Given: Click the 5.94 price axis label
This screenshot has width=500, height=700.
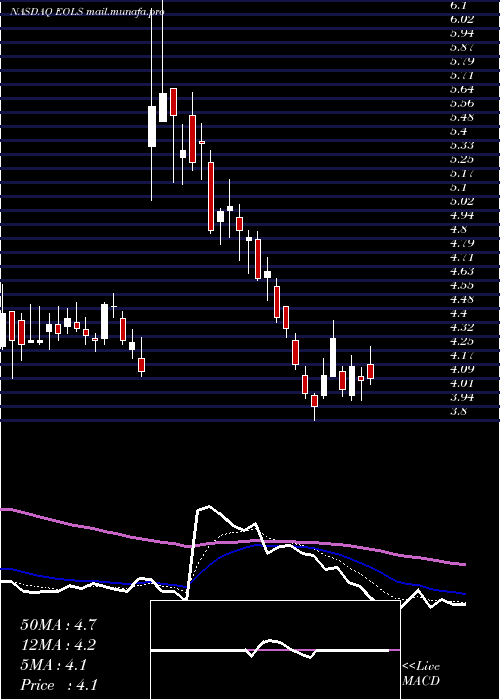Looking at the screenshot, I should (462, 33).
